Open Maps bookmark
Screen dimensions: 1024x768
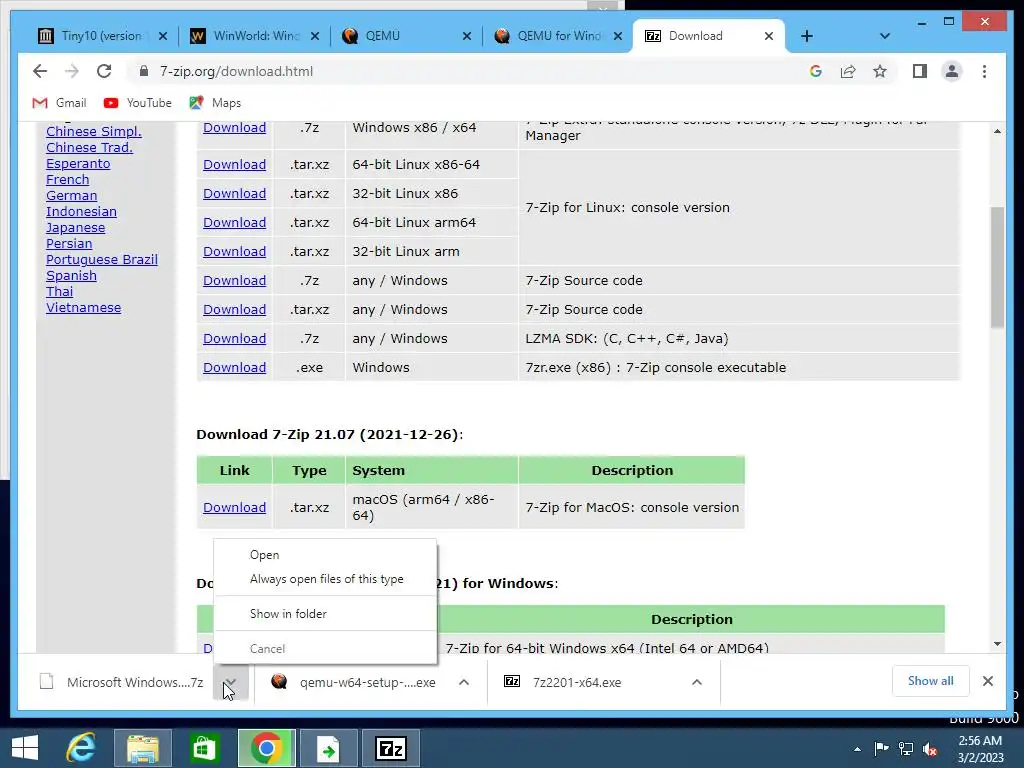point(215,103)
